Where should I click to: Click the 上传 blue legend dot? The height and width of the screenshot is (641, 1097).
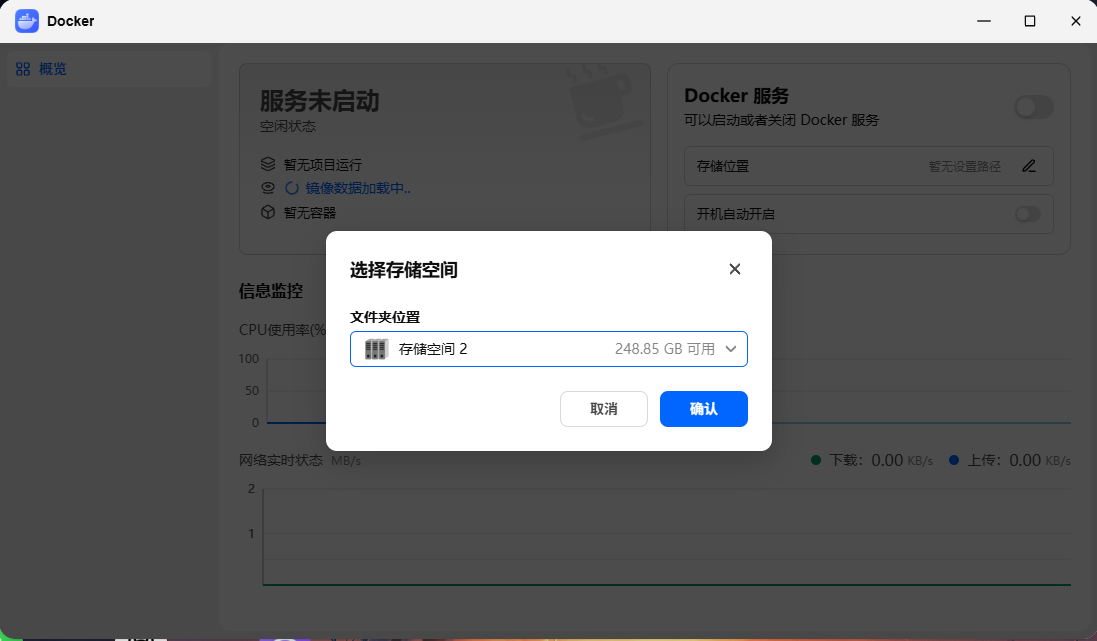(x=954, y=460)
